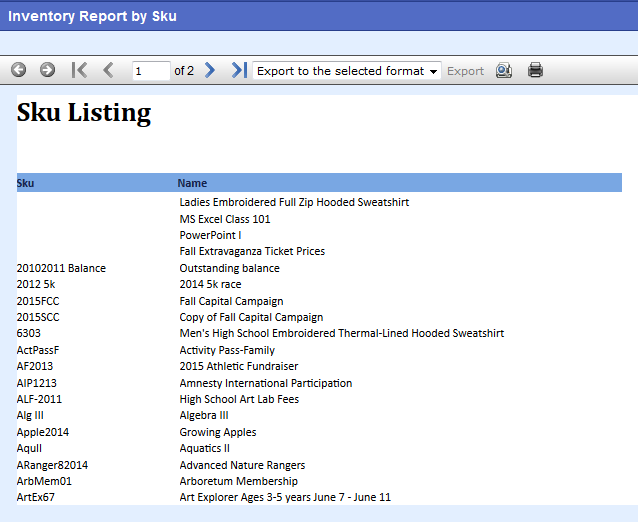Click the '2012 5k' sku
The height and width of the screenshot is (522, 638).
pos(36,284)
